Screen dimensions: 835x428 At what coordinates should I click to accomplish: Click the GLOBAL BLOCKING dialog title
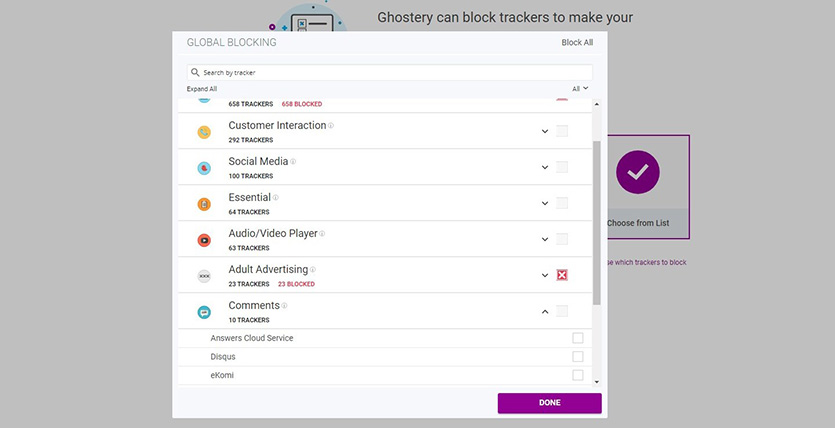pyautogui.click(x=232, y=43)
